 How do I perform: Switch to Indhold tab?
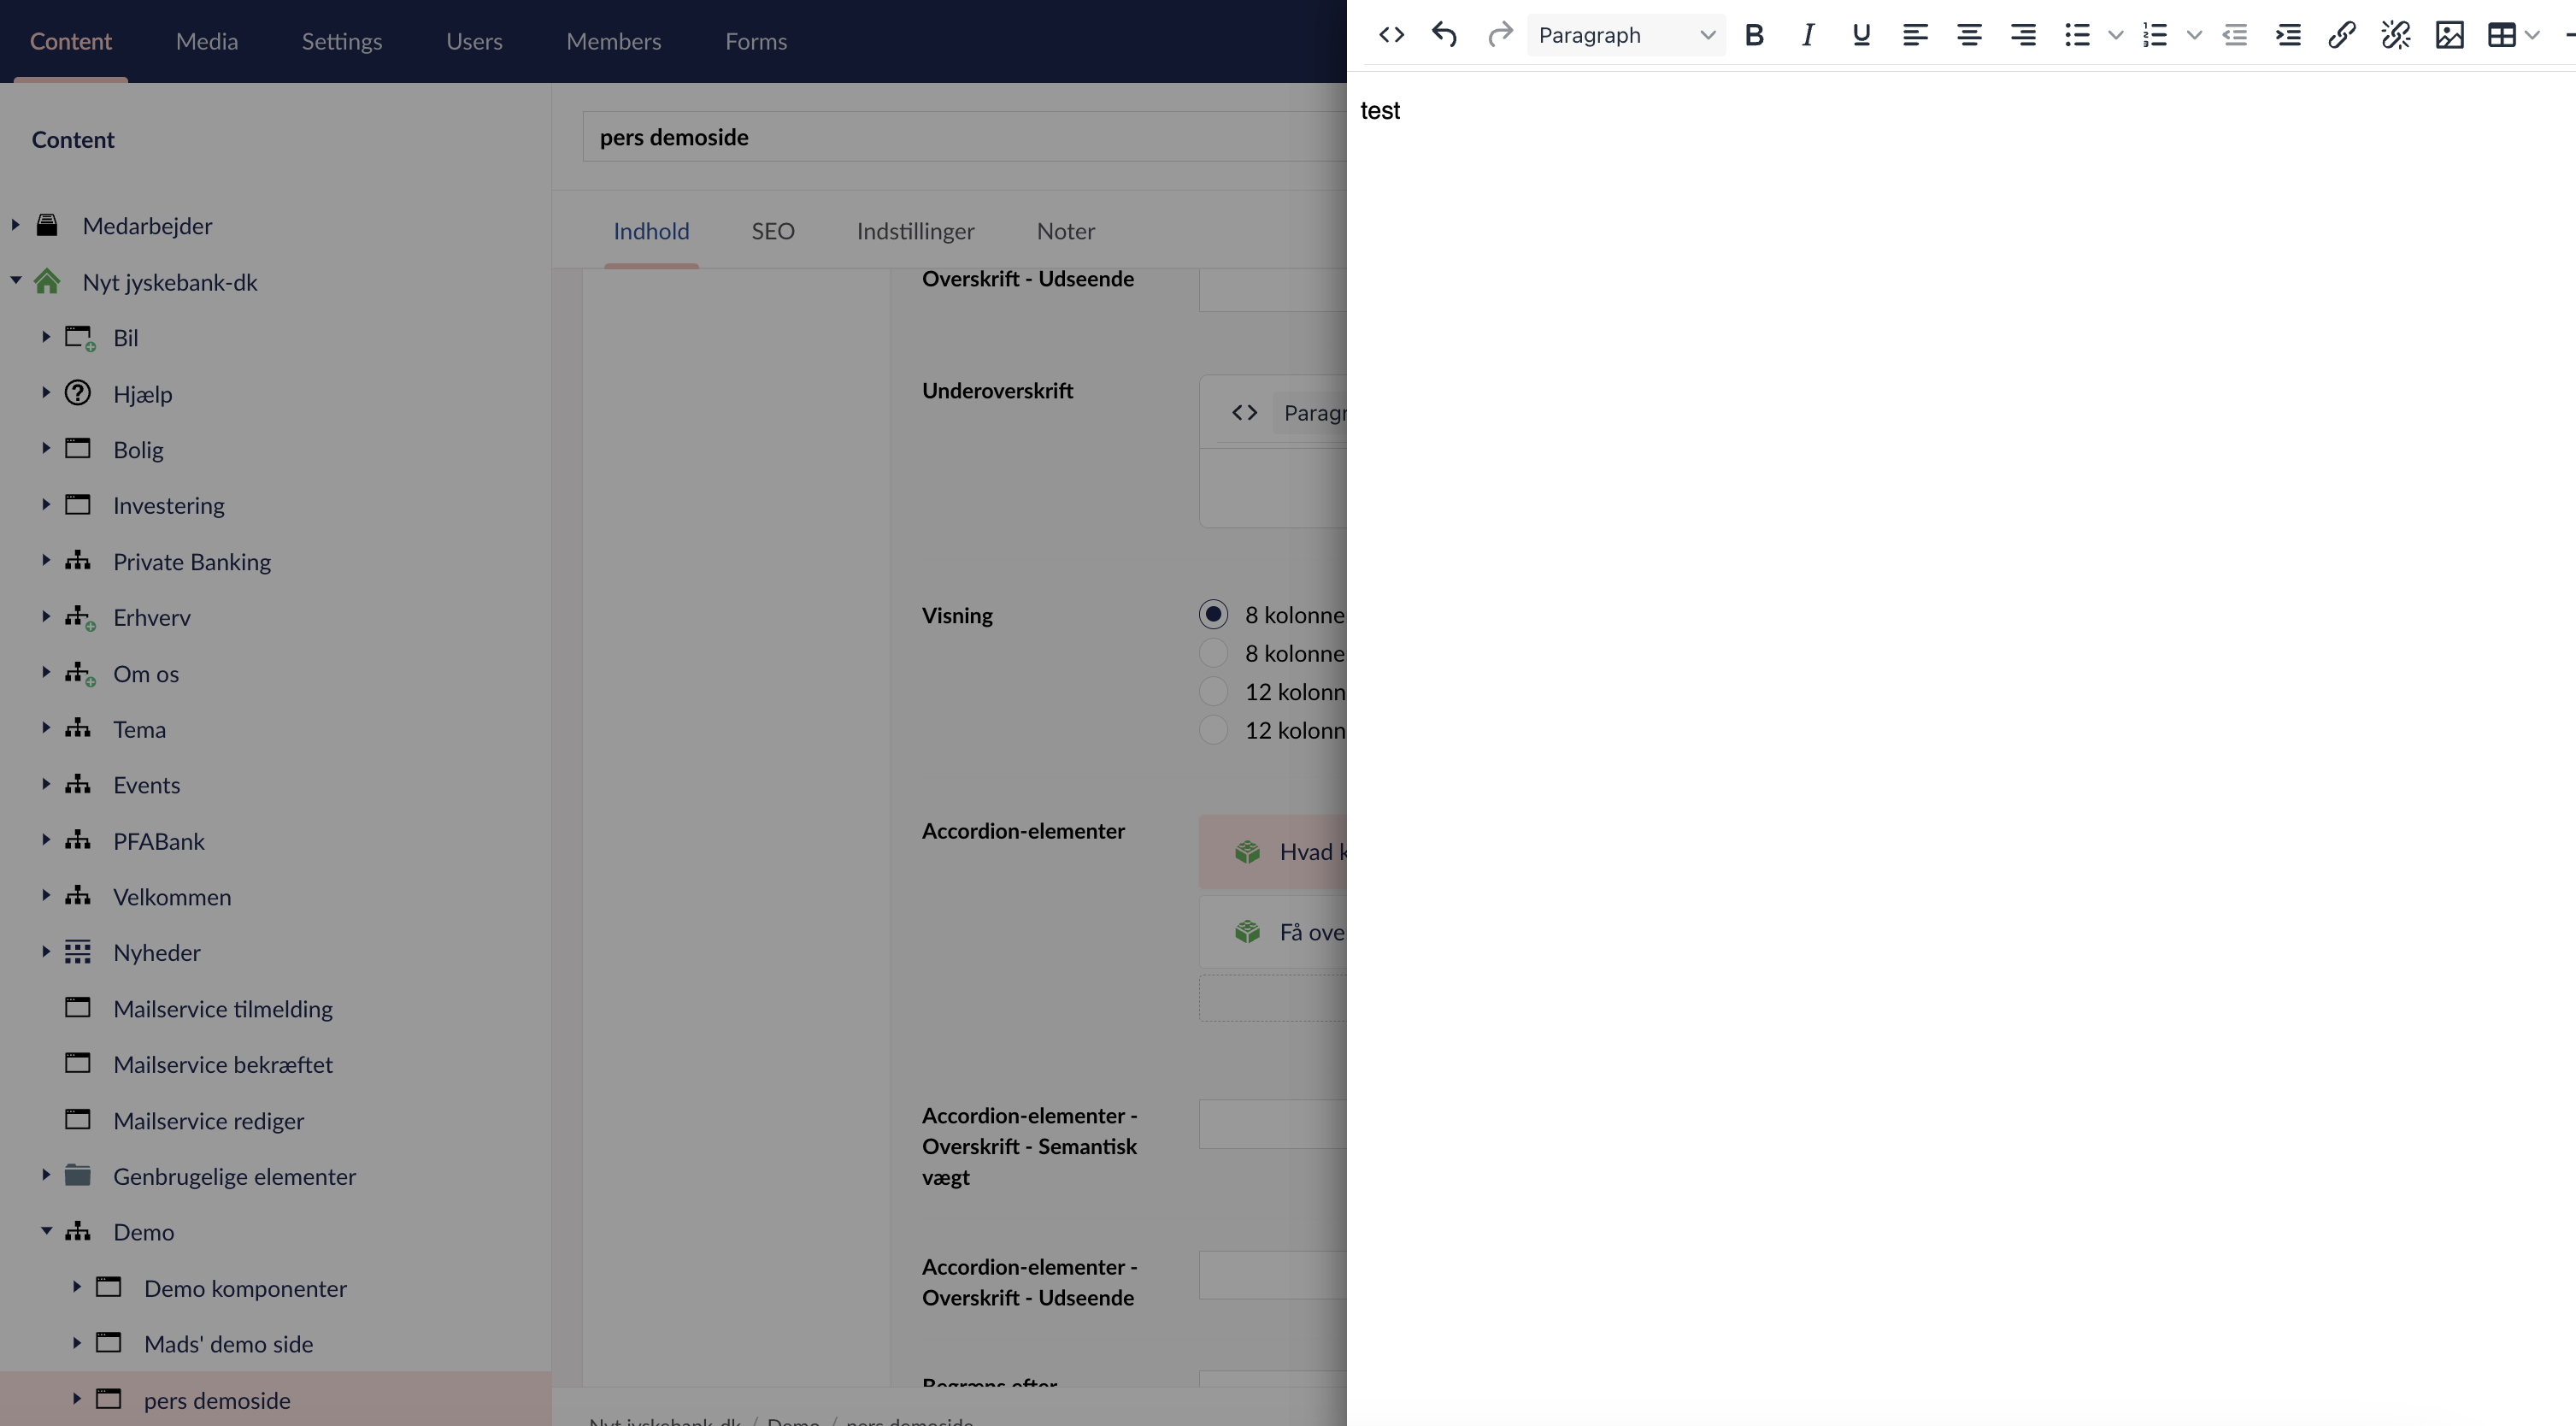pos(651,231)
